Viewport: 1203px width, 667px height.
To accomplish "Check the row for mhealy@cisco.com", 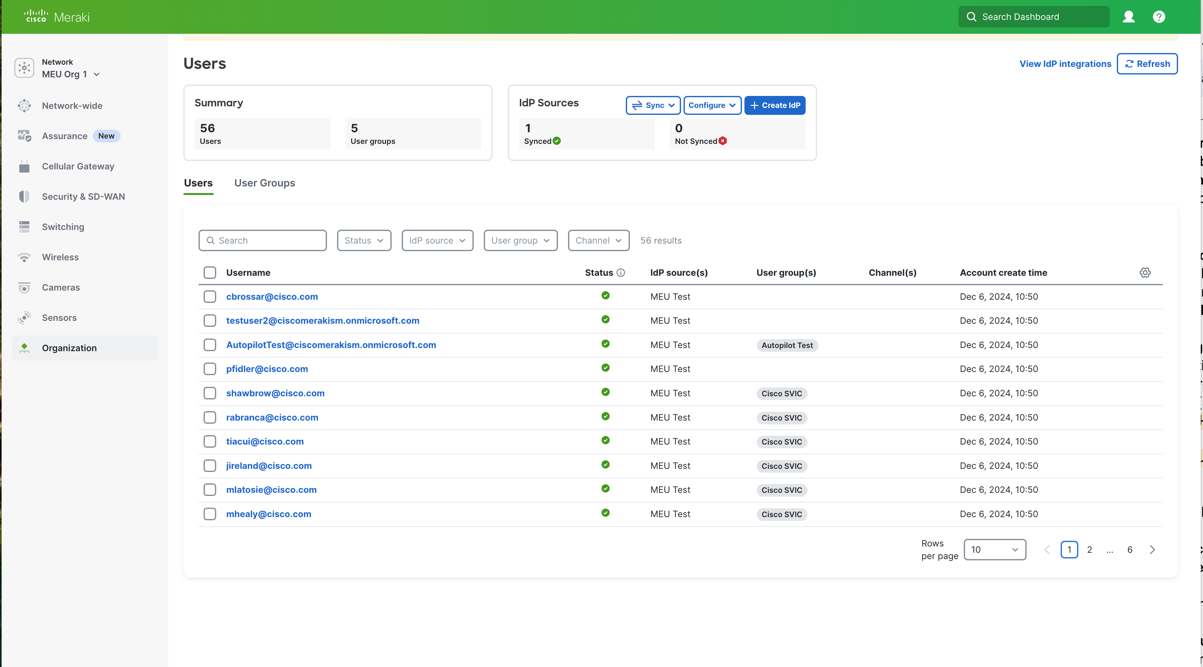I will (209, 513).
